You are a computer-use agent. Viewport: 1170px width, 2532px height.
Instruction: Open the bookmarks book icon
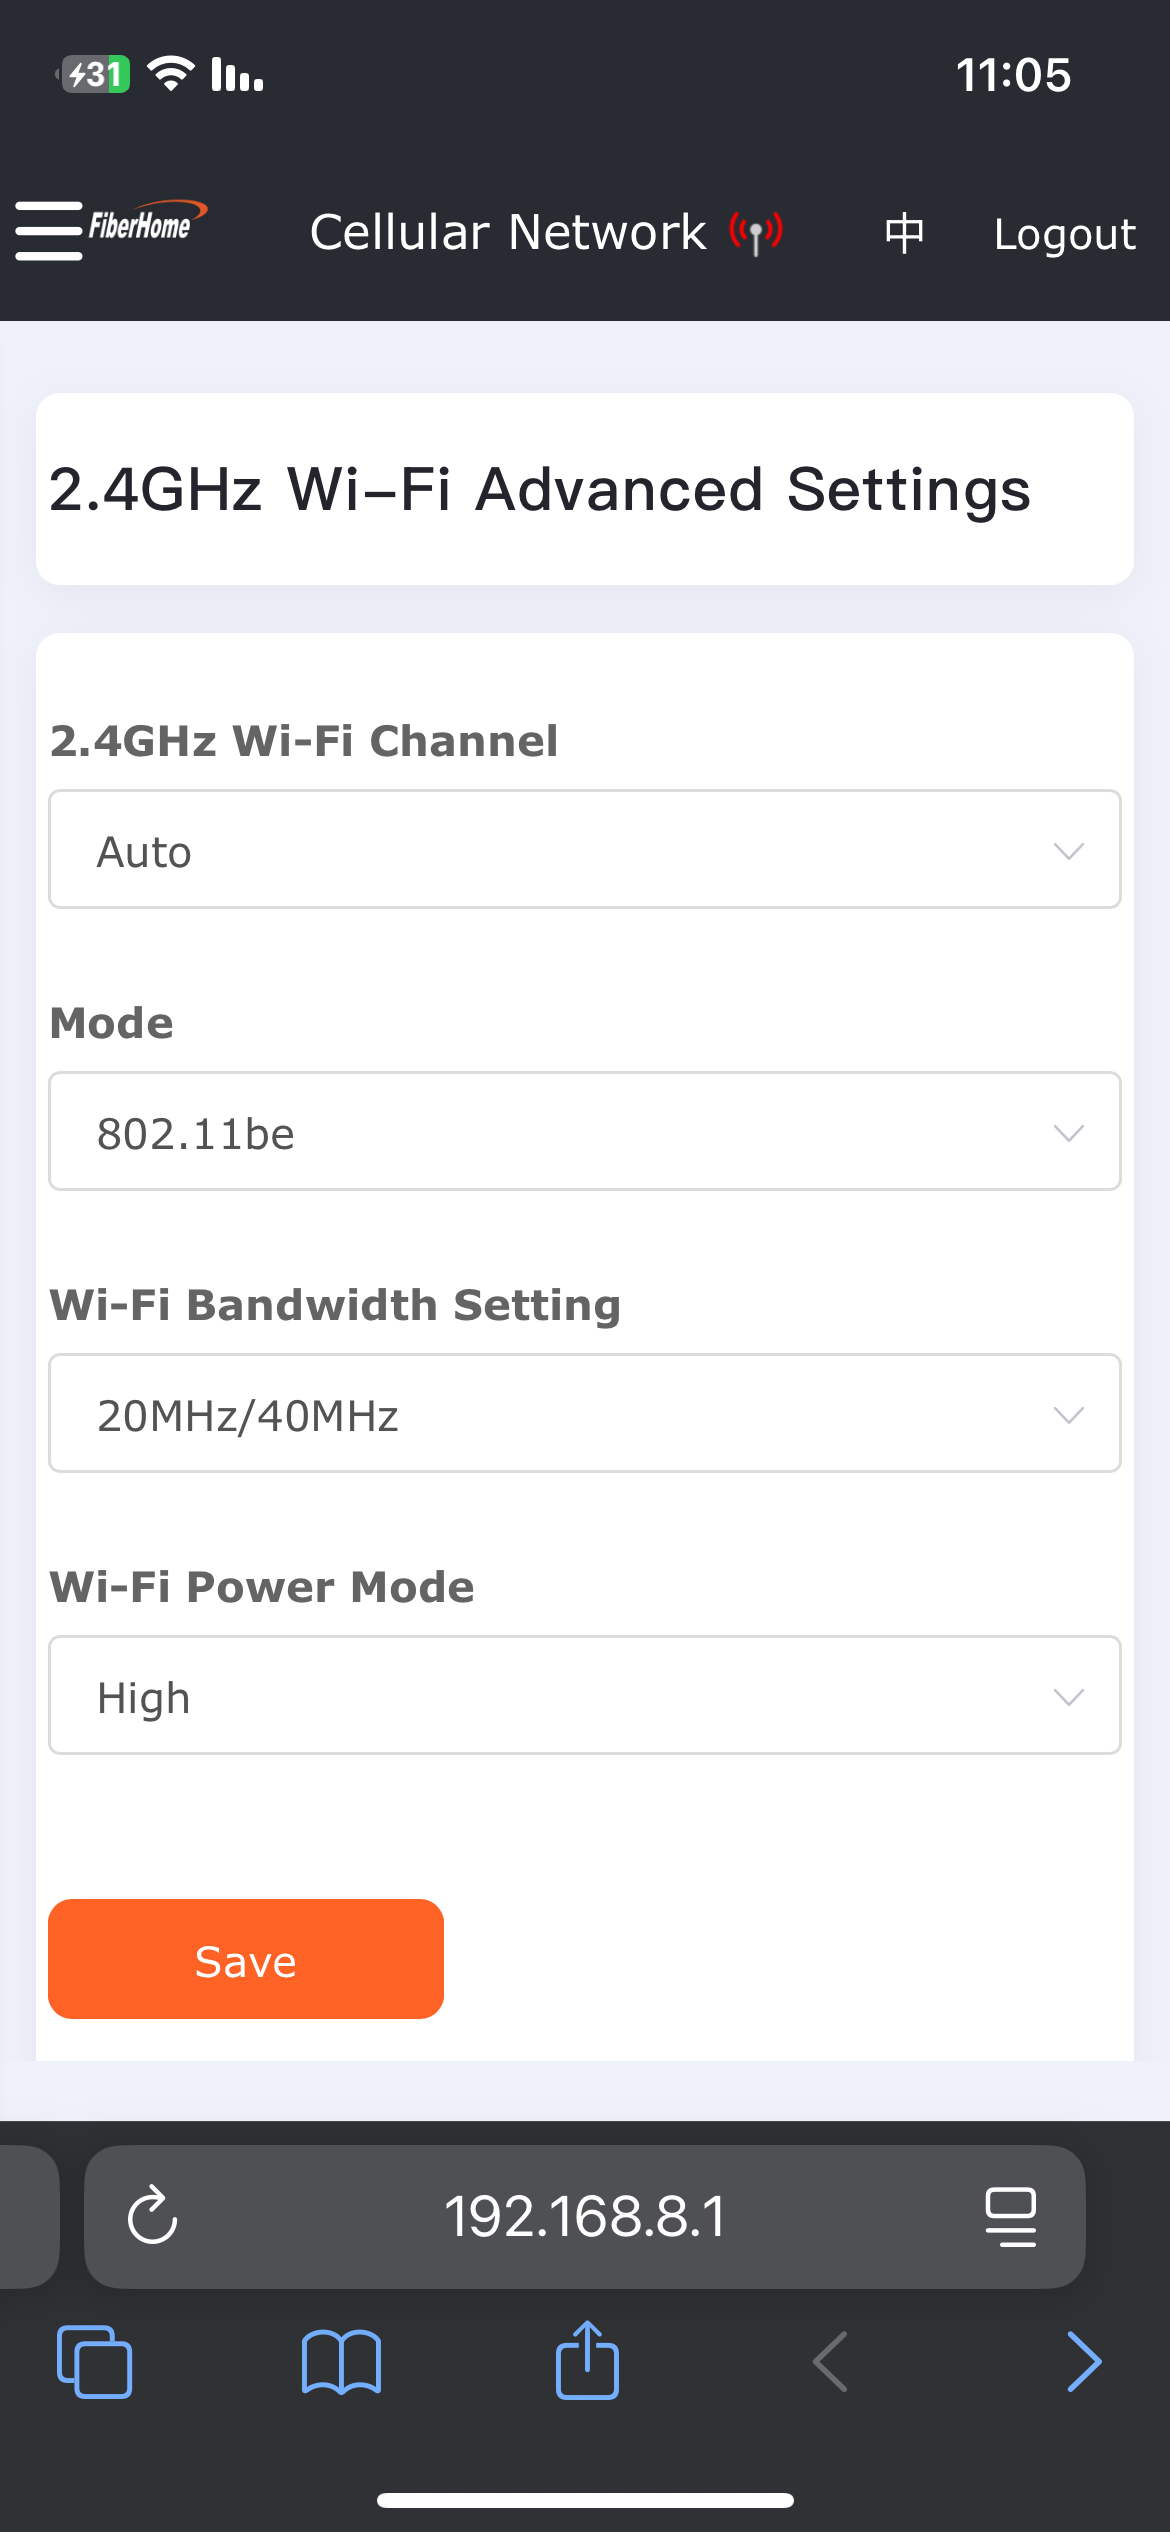[x=341, y=2362]
